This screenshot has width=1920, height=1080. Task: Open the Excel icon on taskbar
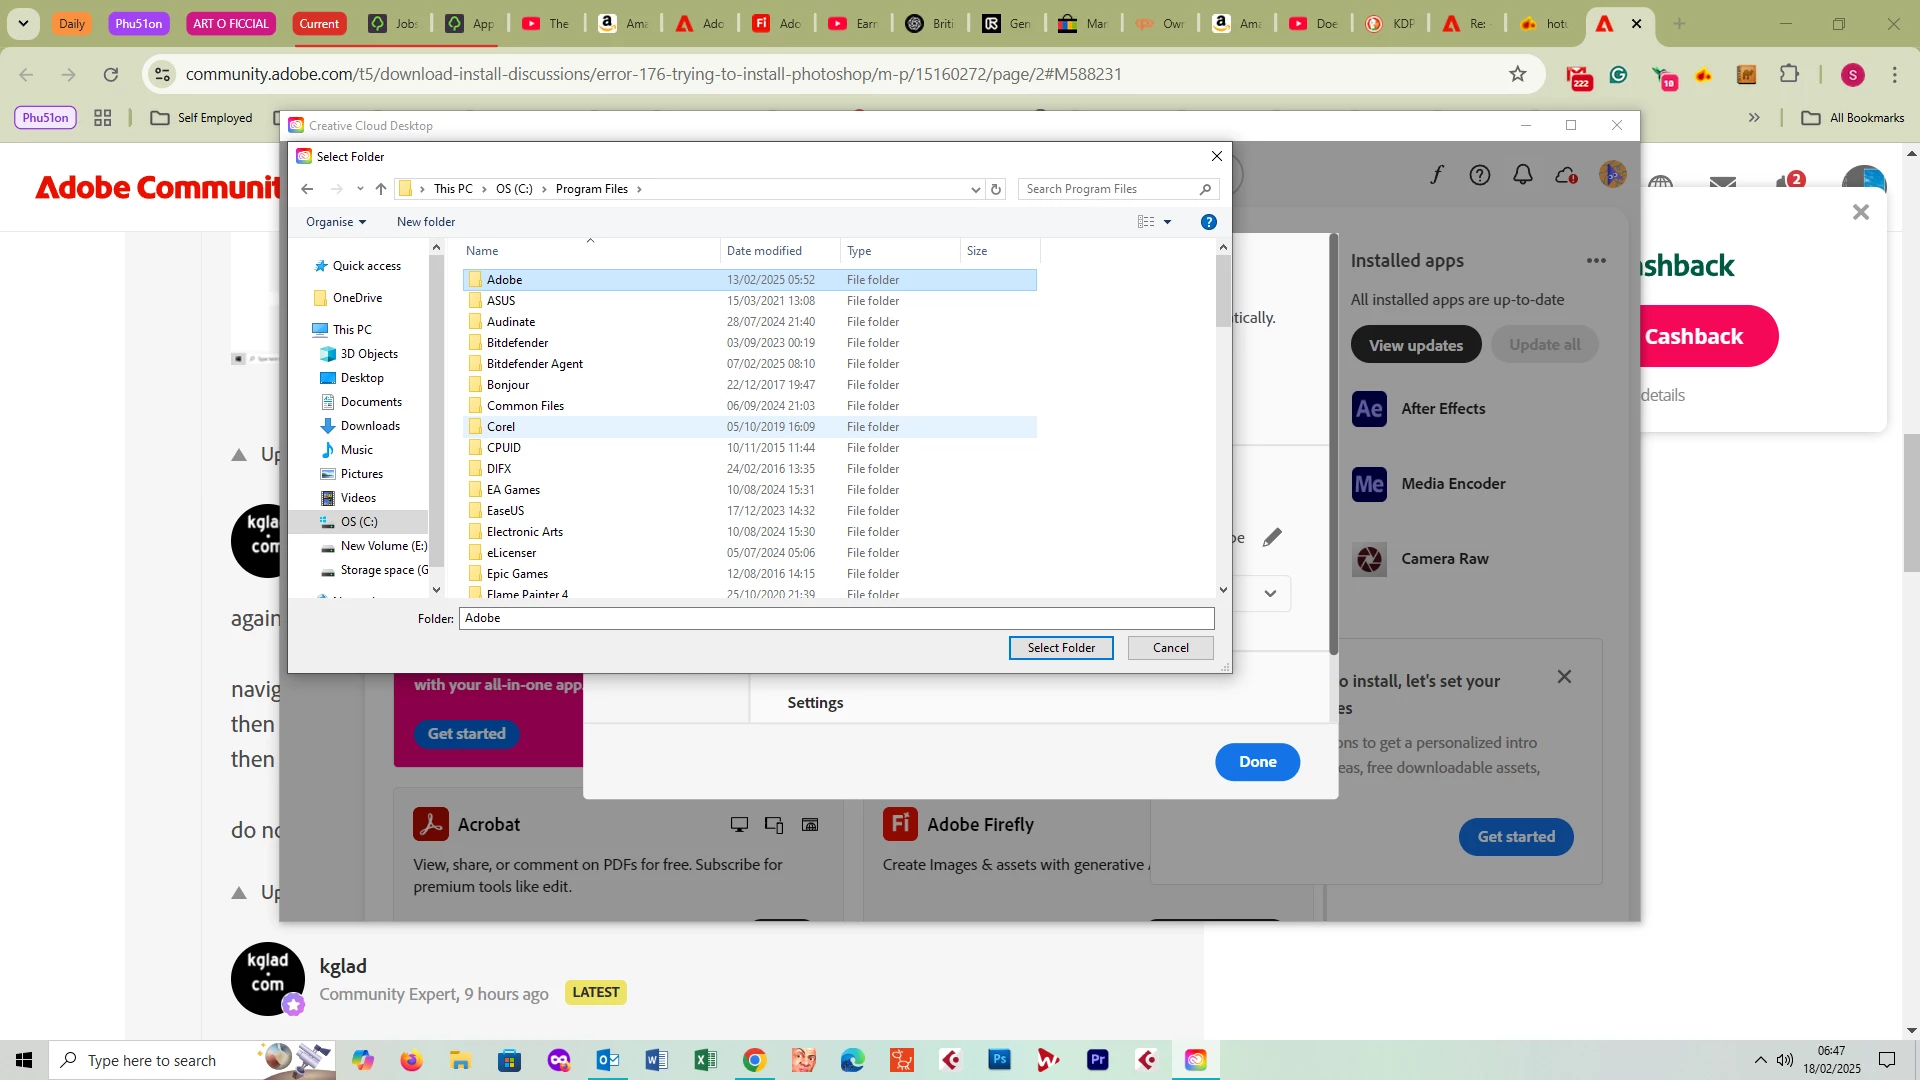click(705, 1060)
